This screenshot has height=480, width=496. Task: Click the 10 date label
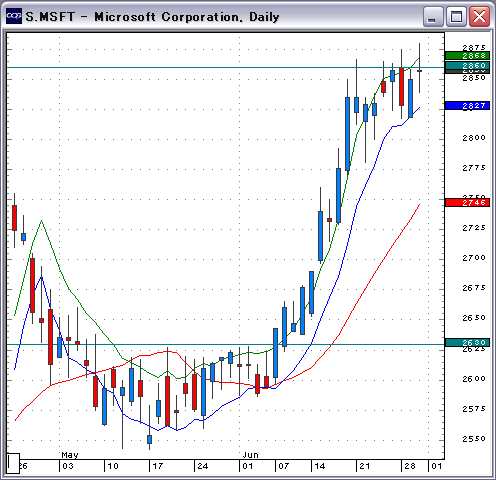coord(113,466)
